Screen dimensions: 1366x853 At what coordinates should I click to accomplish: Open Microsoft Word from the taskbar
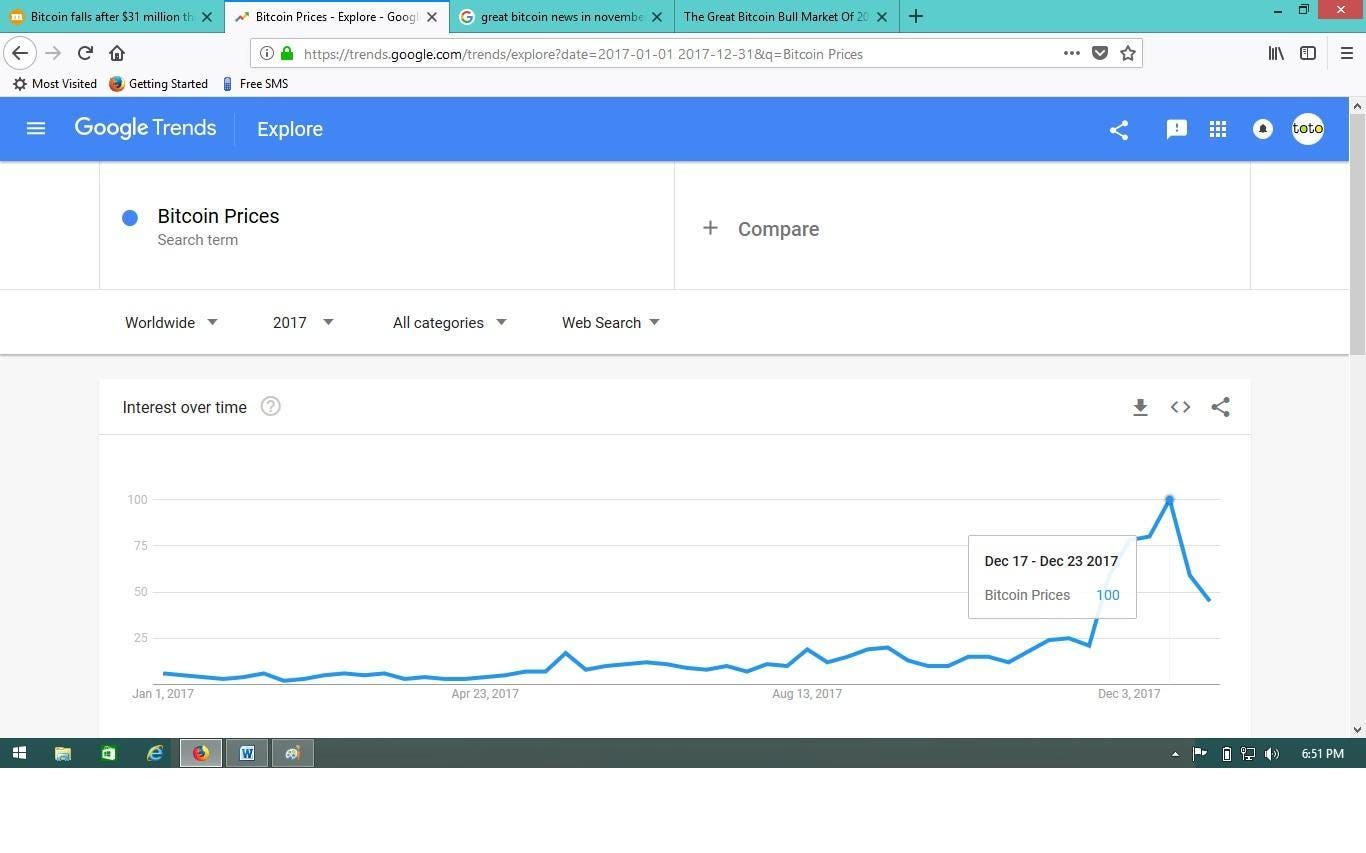[x=247, y=753]
